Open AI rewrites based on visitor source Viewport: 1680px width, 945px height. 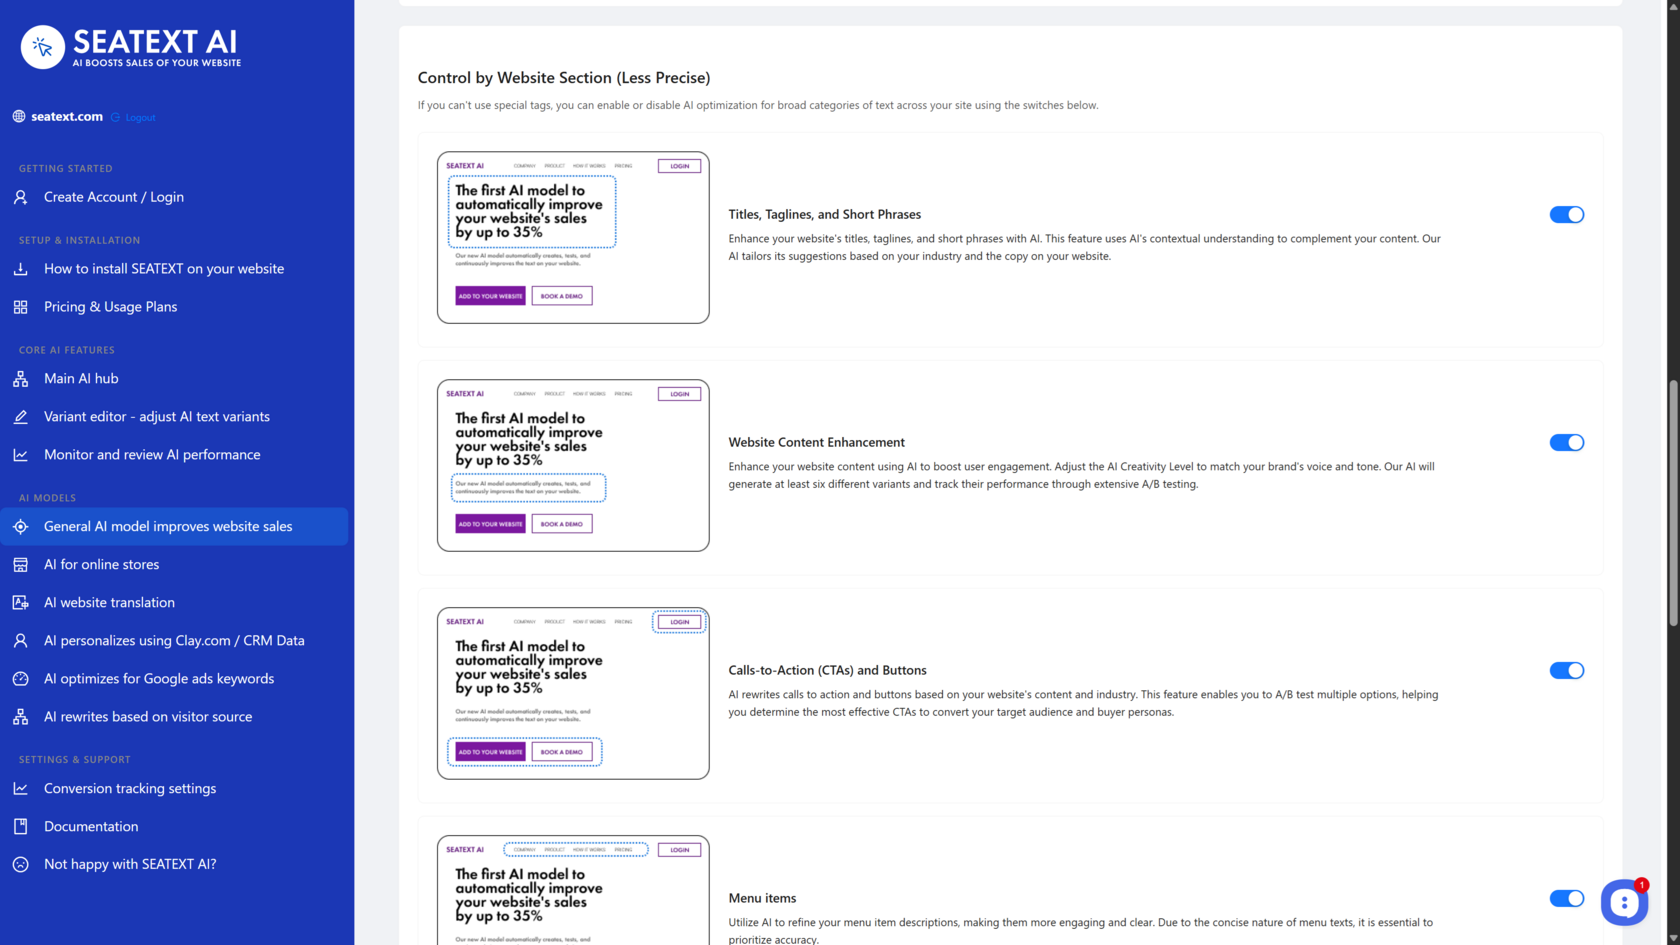click(148, 717)
